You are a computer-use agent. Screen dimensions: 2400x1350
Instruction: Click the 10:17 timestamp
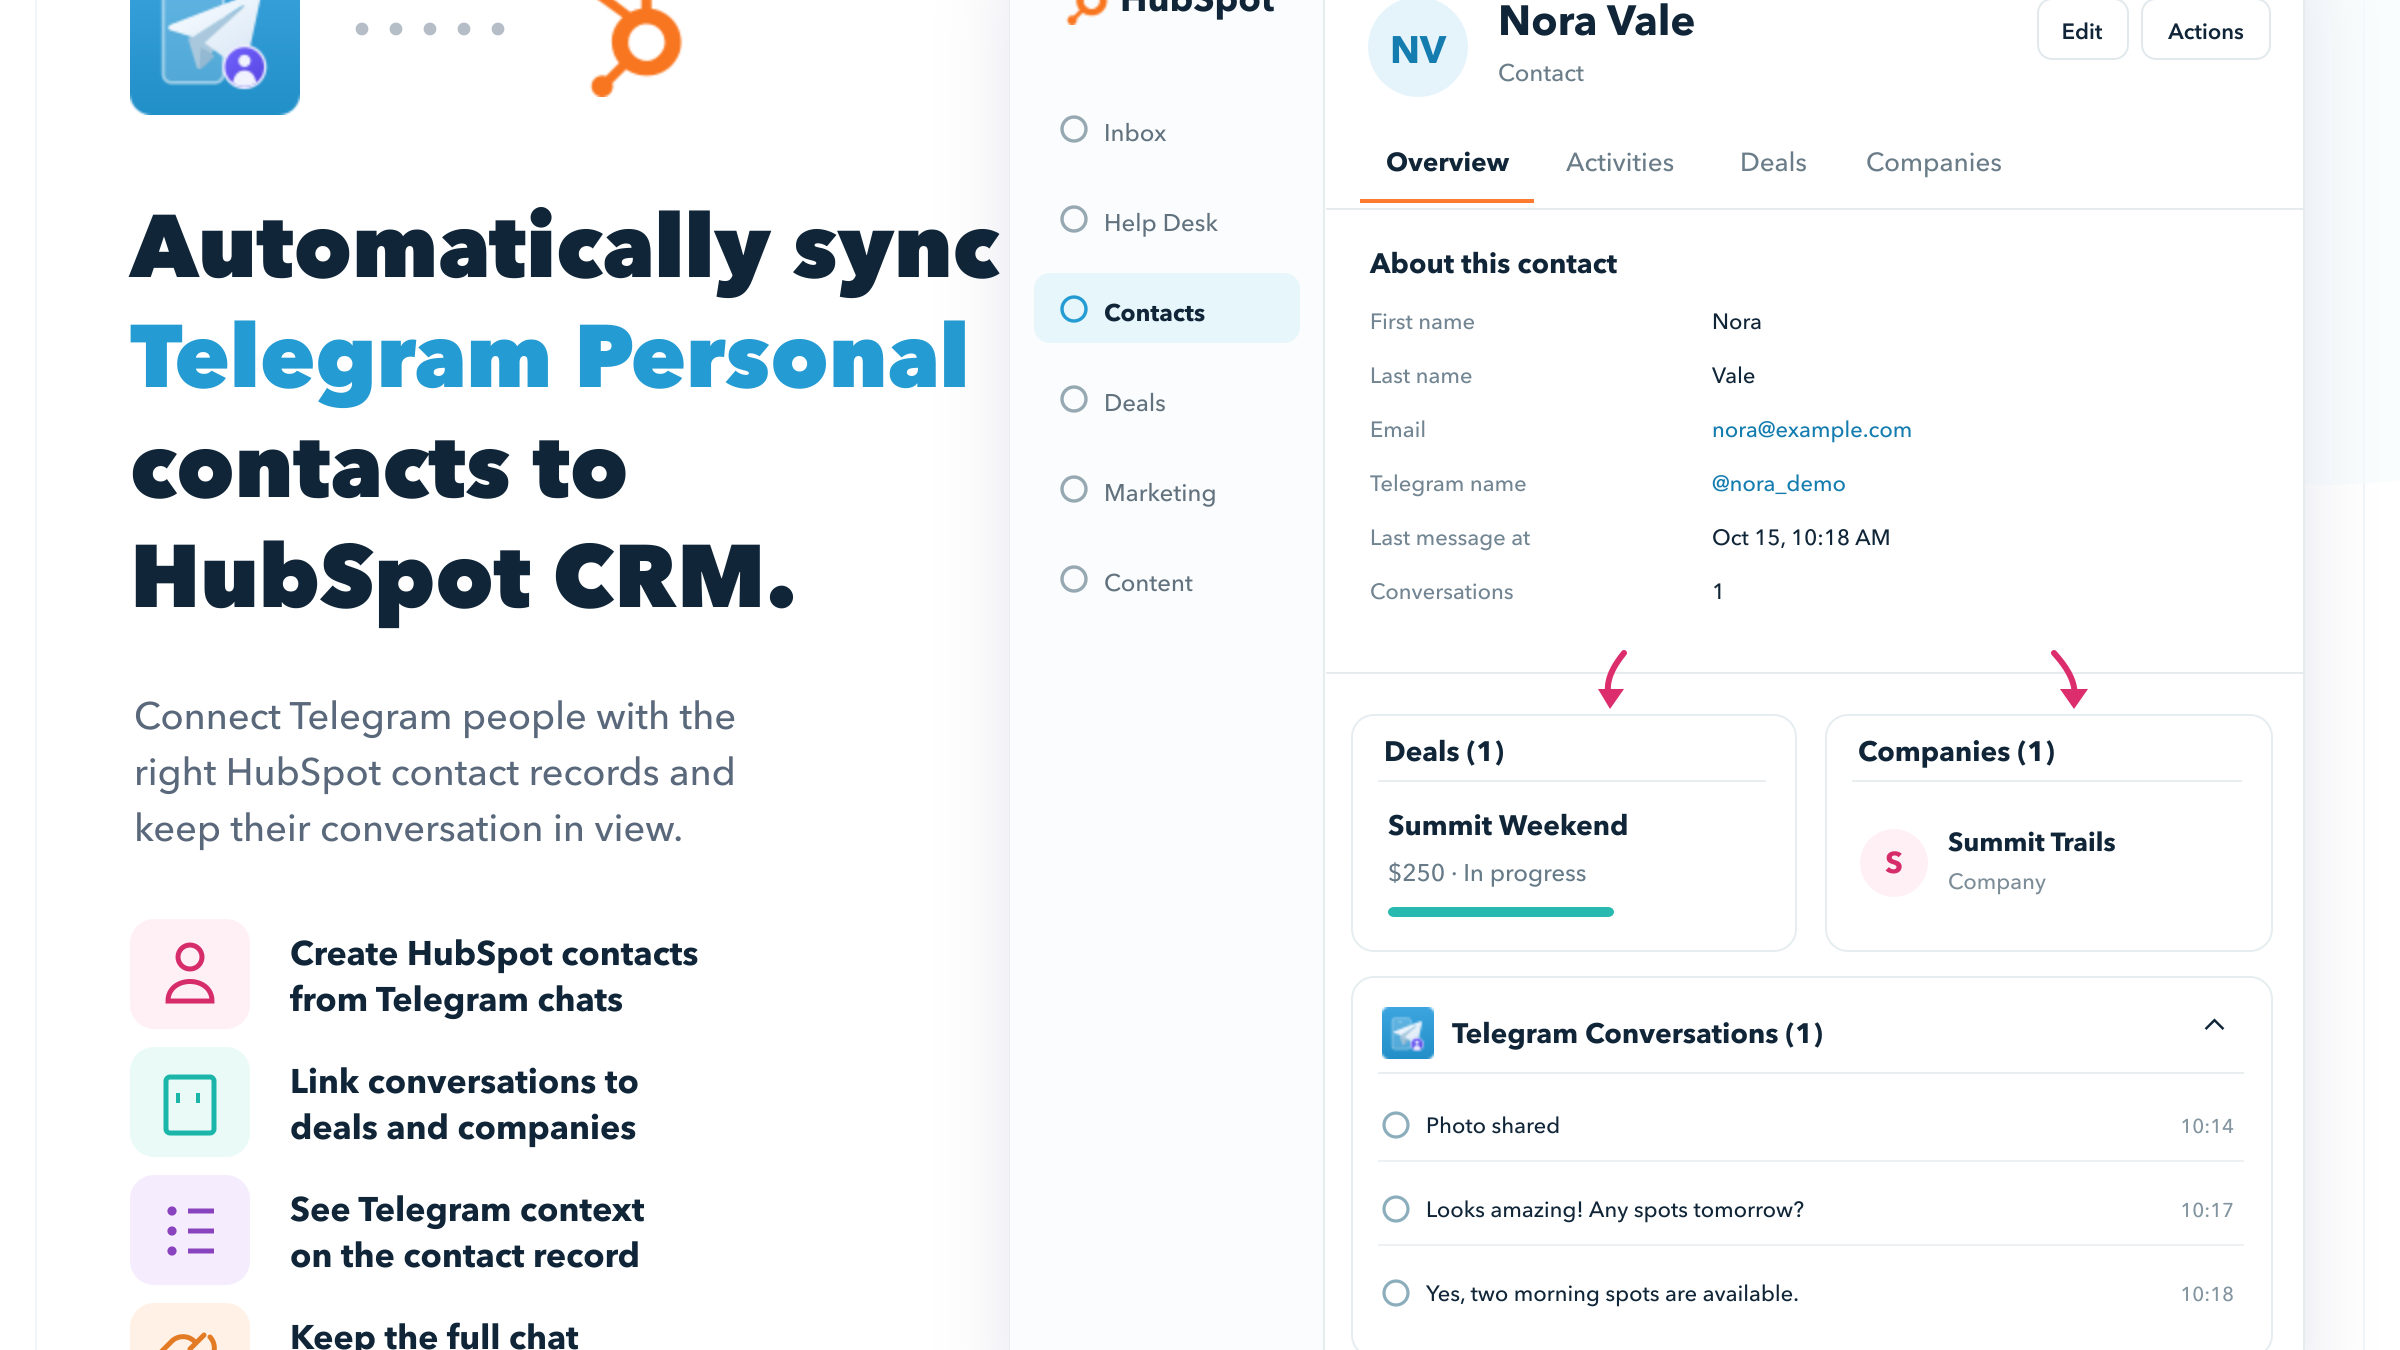[2206, 1210]
